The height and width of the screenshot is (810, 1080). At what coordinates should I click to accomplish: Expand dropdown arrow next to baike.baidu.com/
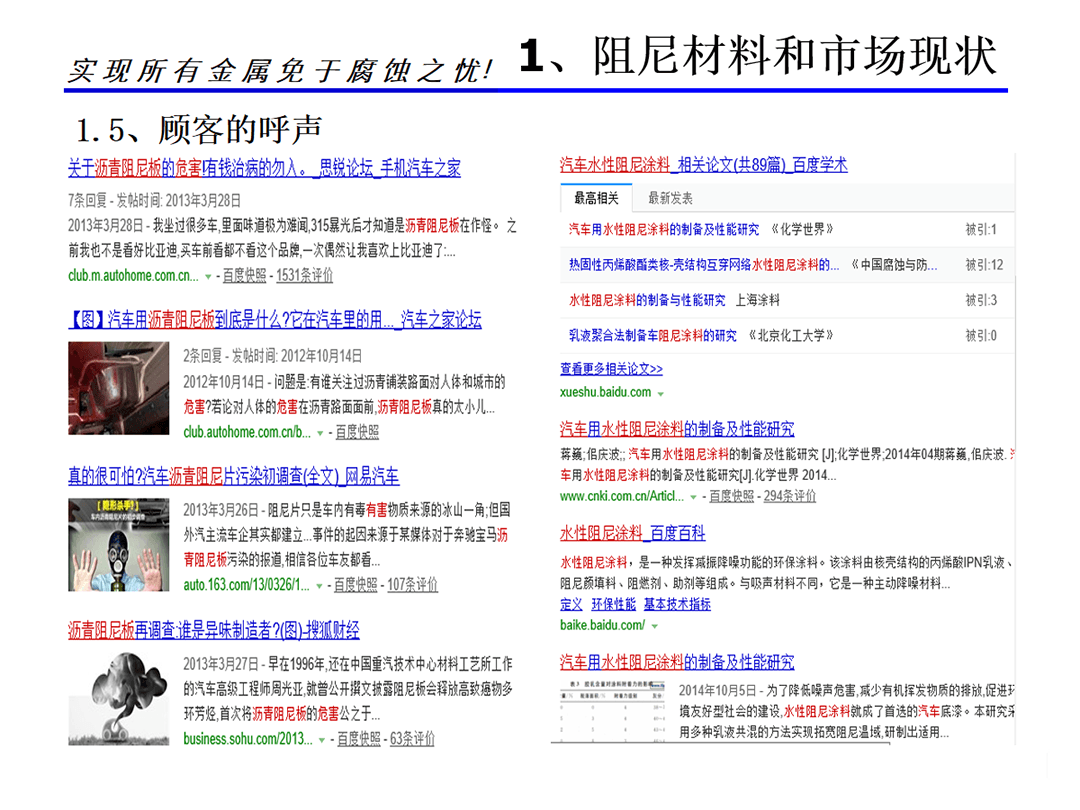click(654, 626)
